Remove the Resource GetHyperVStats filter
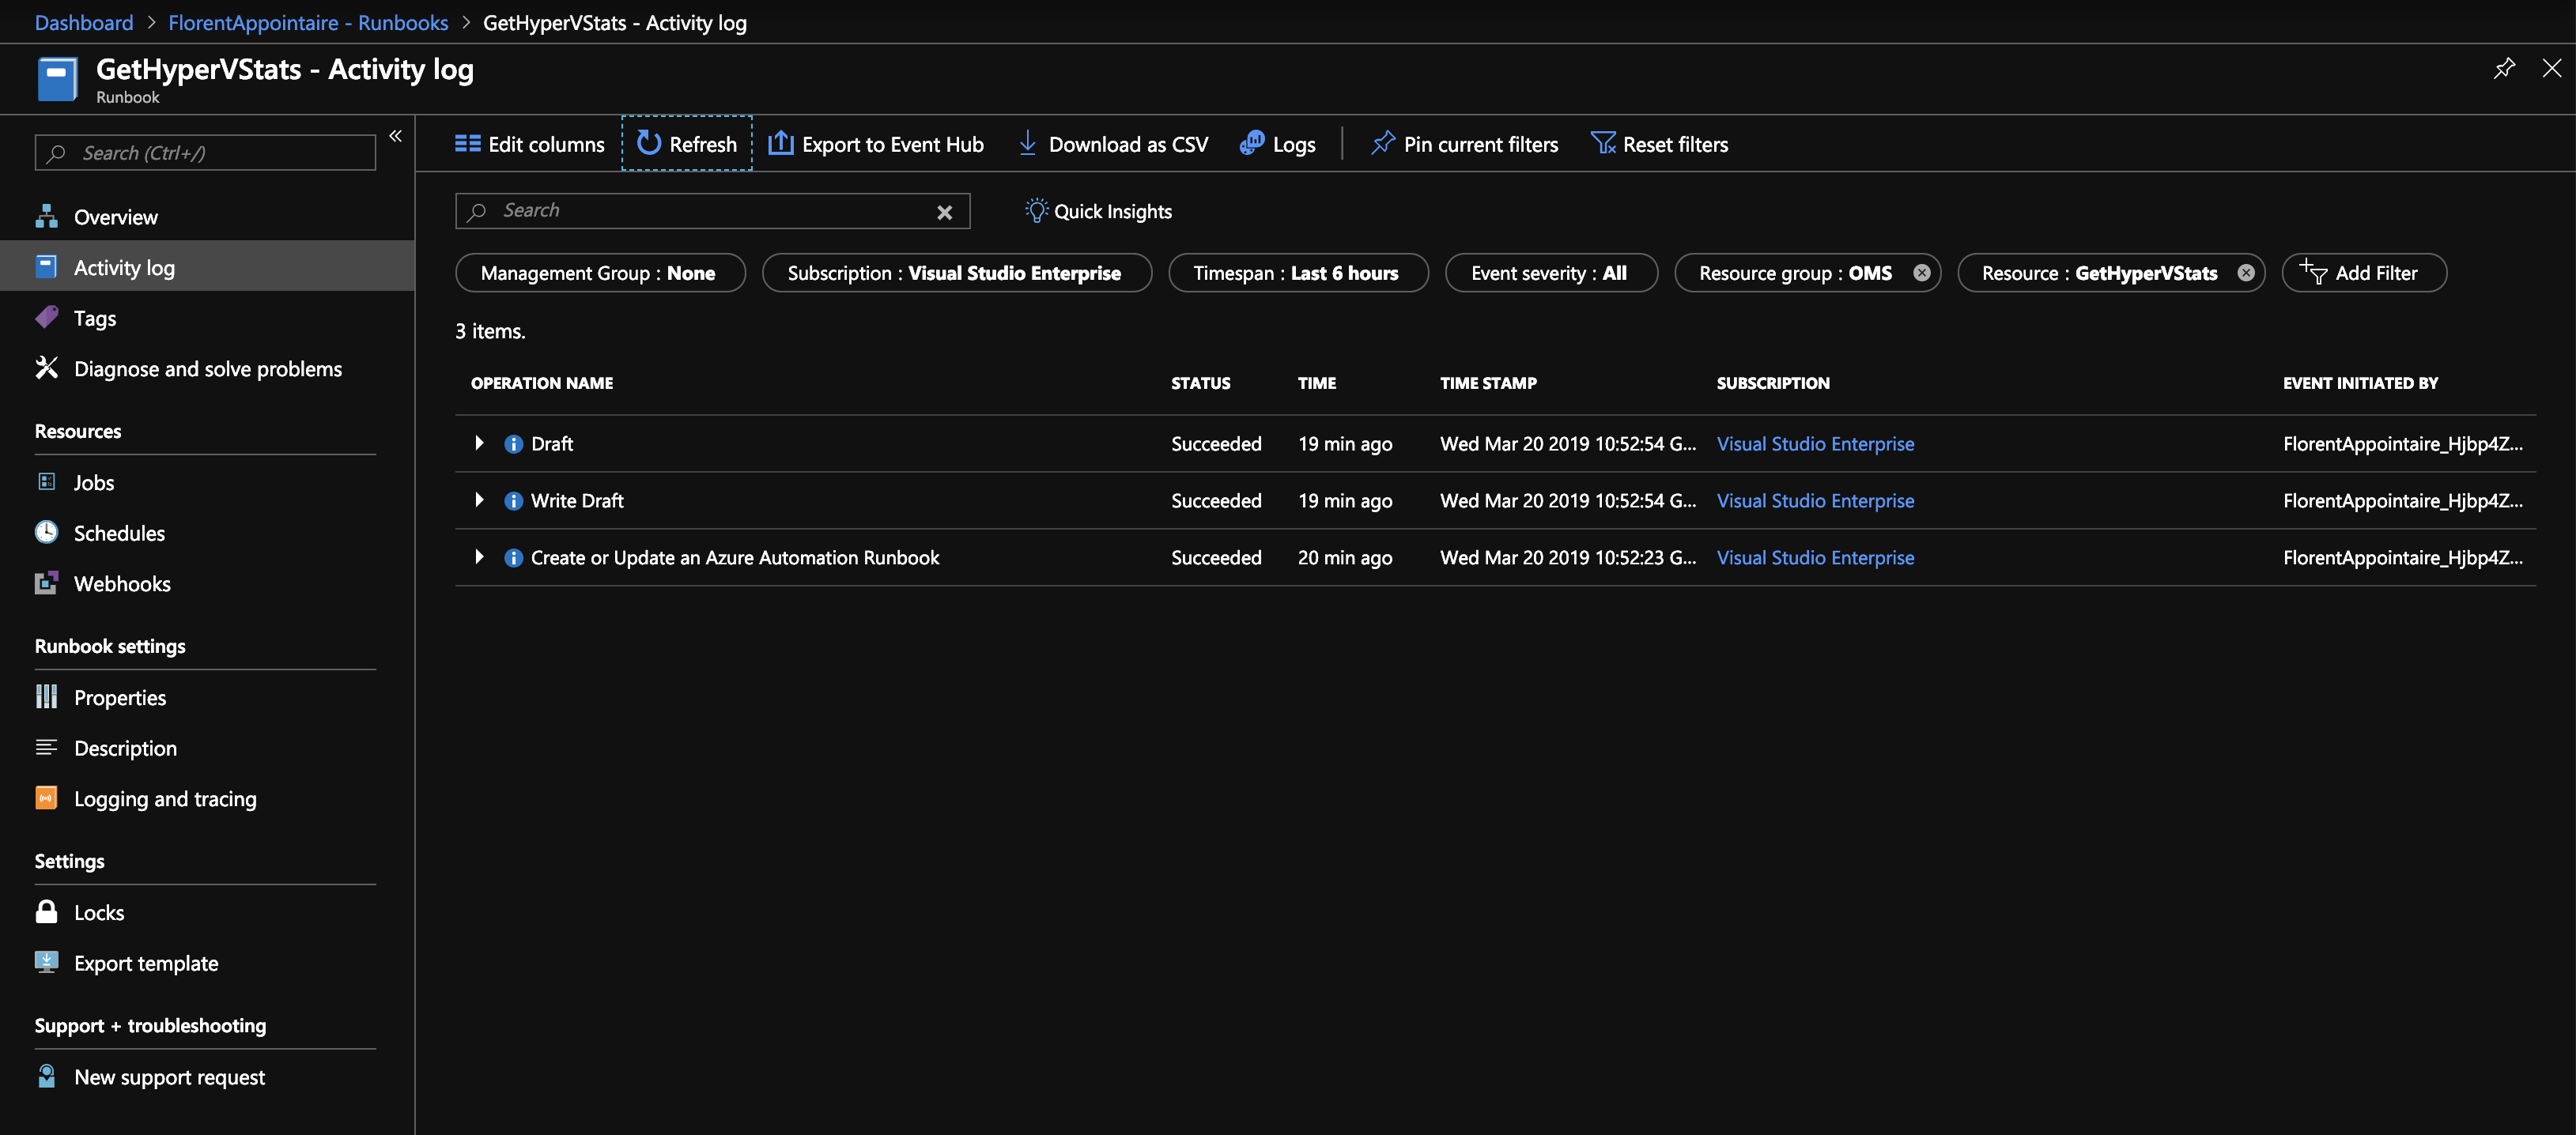Image resolution: width=2576 pixels, height=1135 pixels. pyautogui.click(x=2246, y=273)
